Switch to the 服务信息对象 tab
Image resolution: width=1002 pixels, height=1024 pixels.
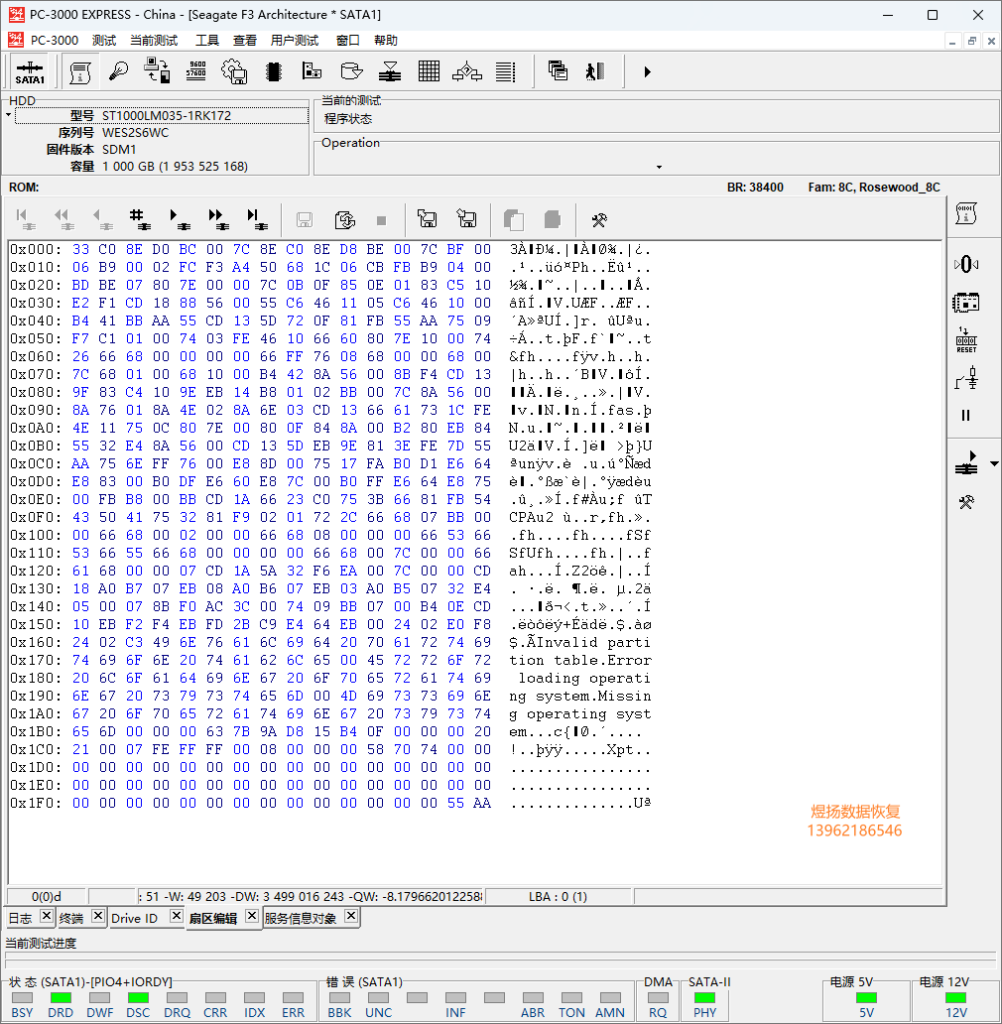coord(300,918)
